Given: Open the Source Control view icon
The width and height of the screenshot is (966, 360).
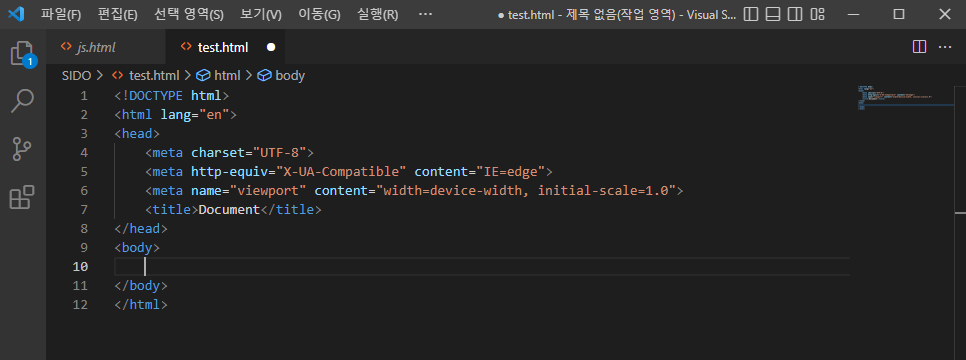Looking at the screenshot, I should (23, 149).
